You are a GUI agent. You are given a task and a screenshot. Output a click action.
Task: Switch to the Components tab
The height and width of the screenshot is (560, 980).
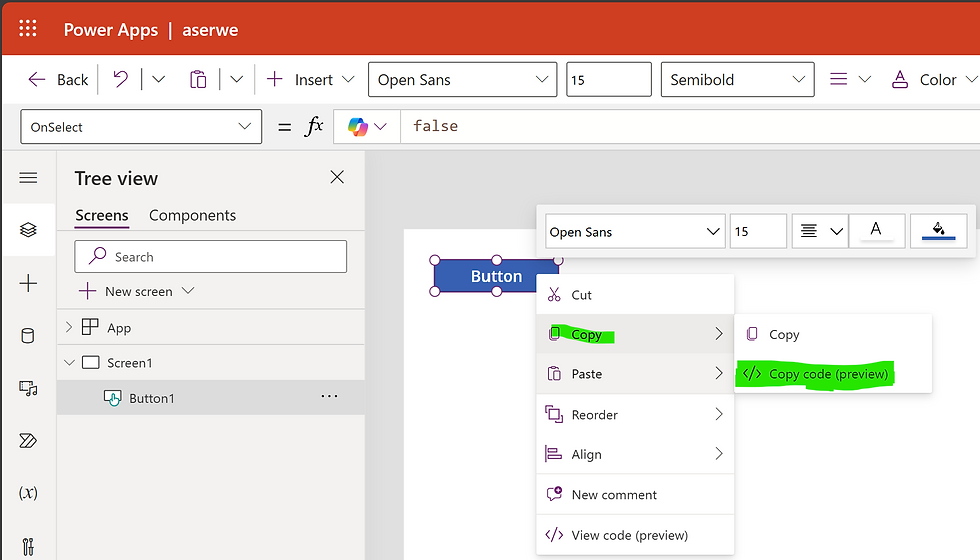point(192,215)
